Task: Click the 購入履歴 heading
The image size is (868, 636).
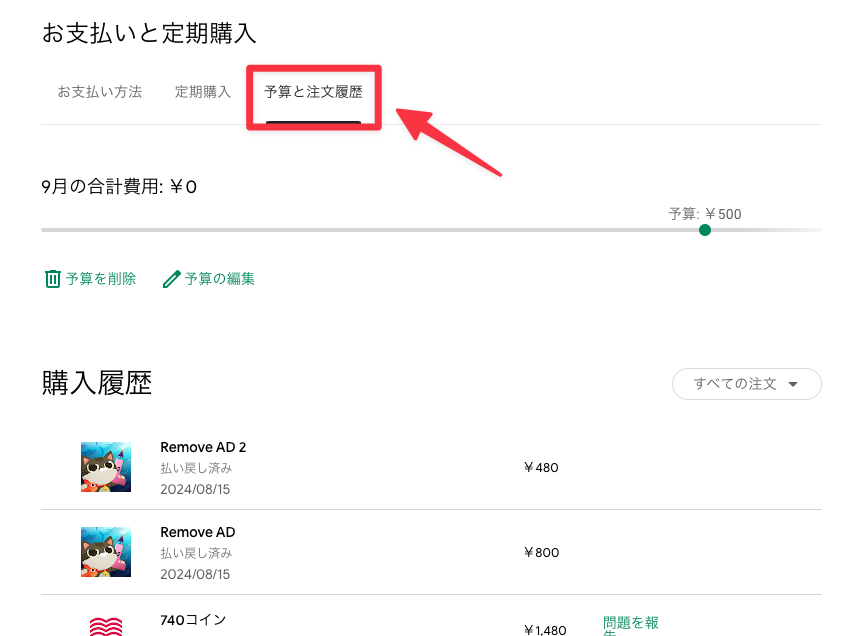Action: [x=97, y=383]
